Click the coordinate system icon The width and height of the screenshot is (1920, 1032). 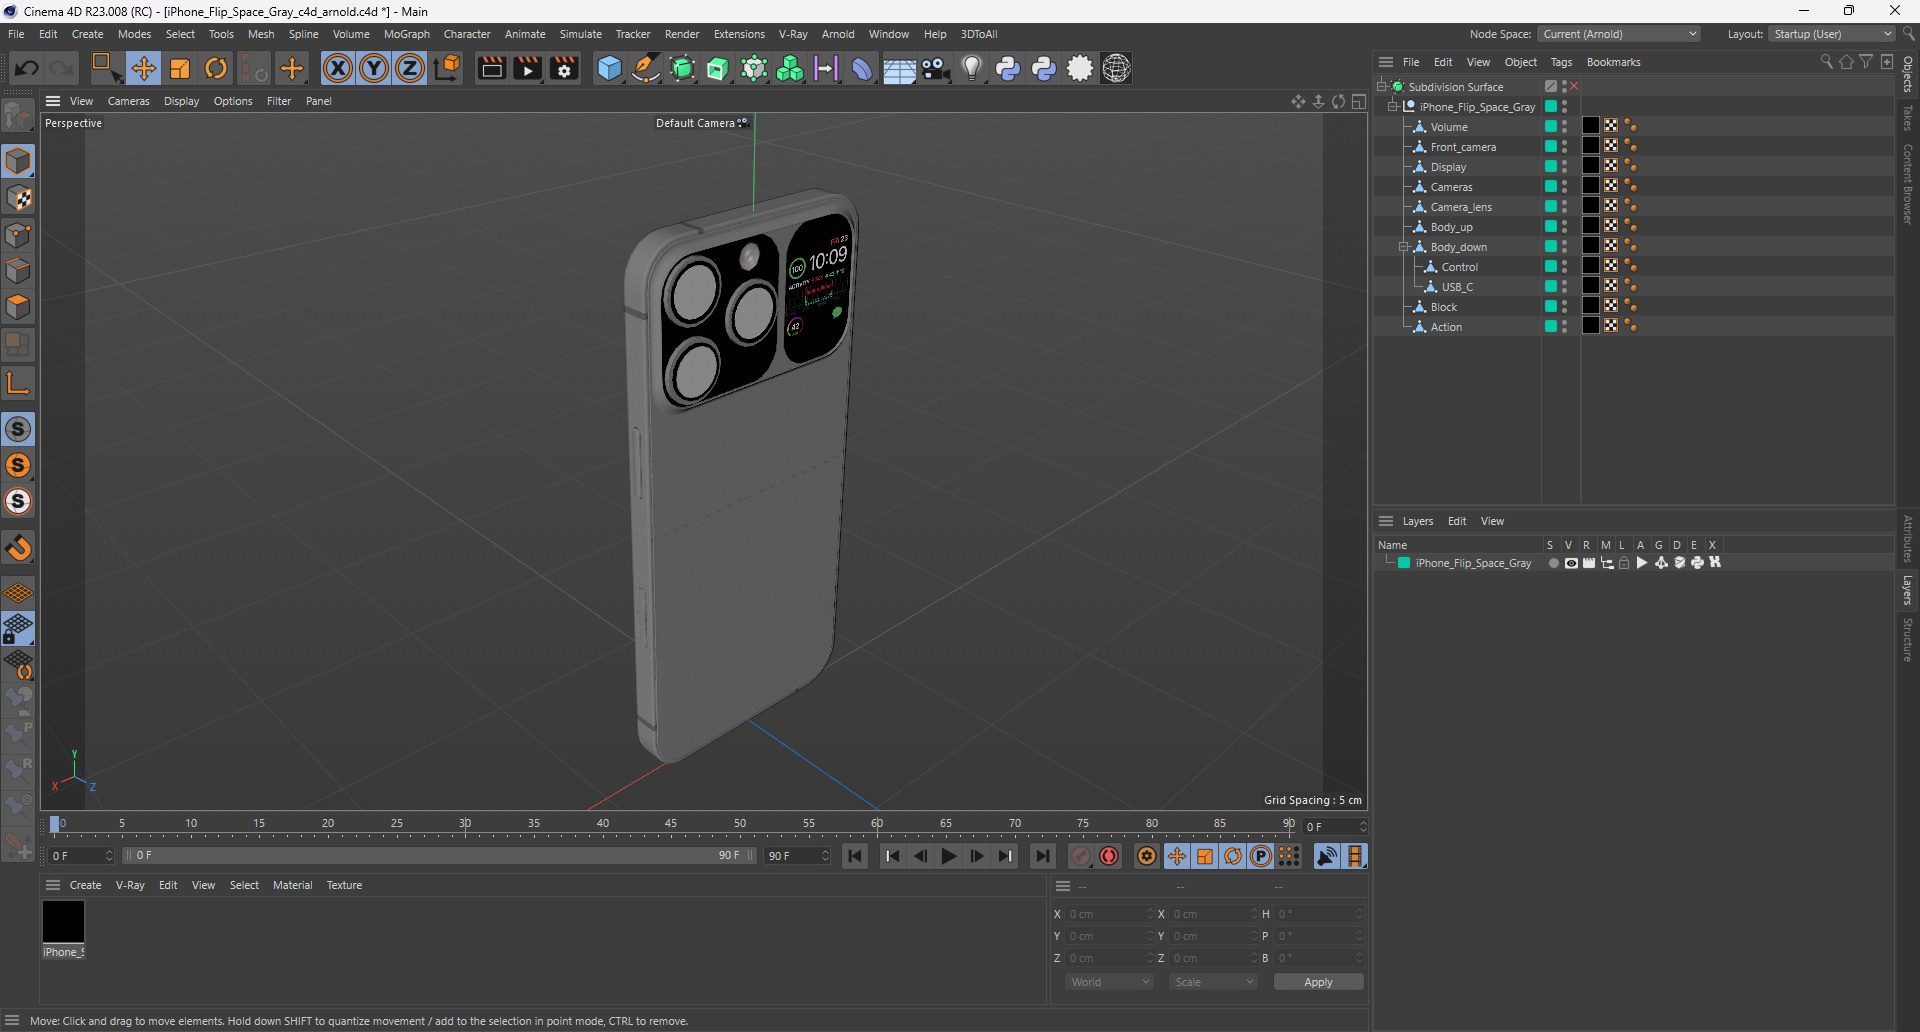[x=448, y=68]
